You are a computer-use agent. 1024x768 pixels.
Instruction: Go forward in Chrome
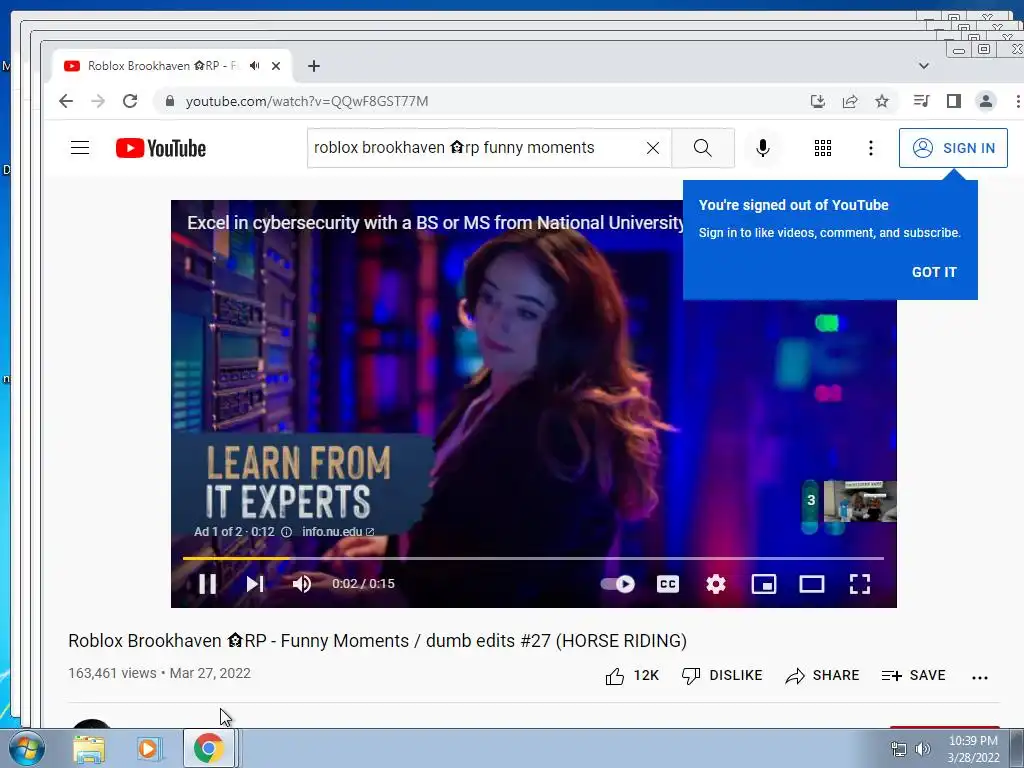(x=98, y=101)
